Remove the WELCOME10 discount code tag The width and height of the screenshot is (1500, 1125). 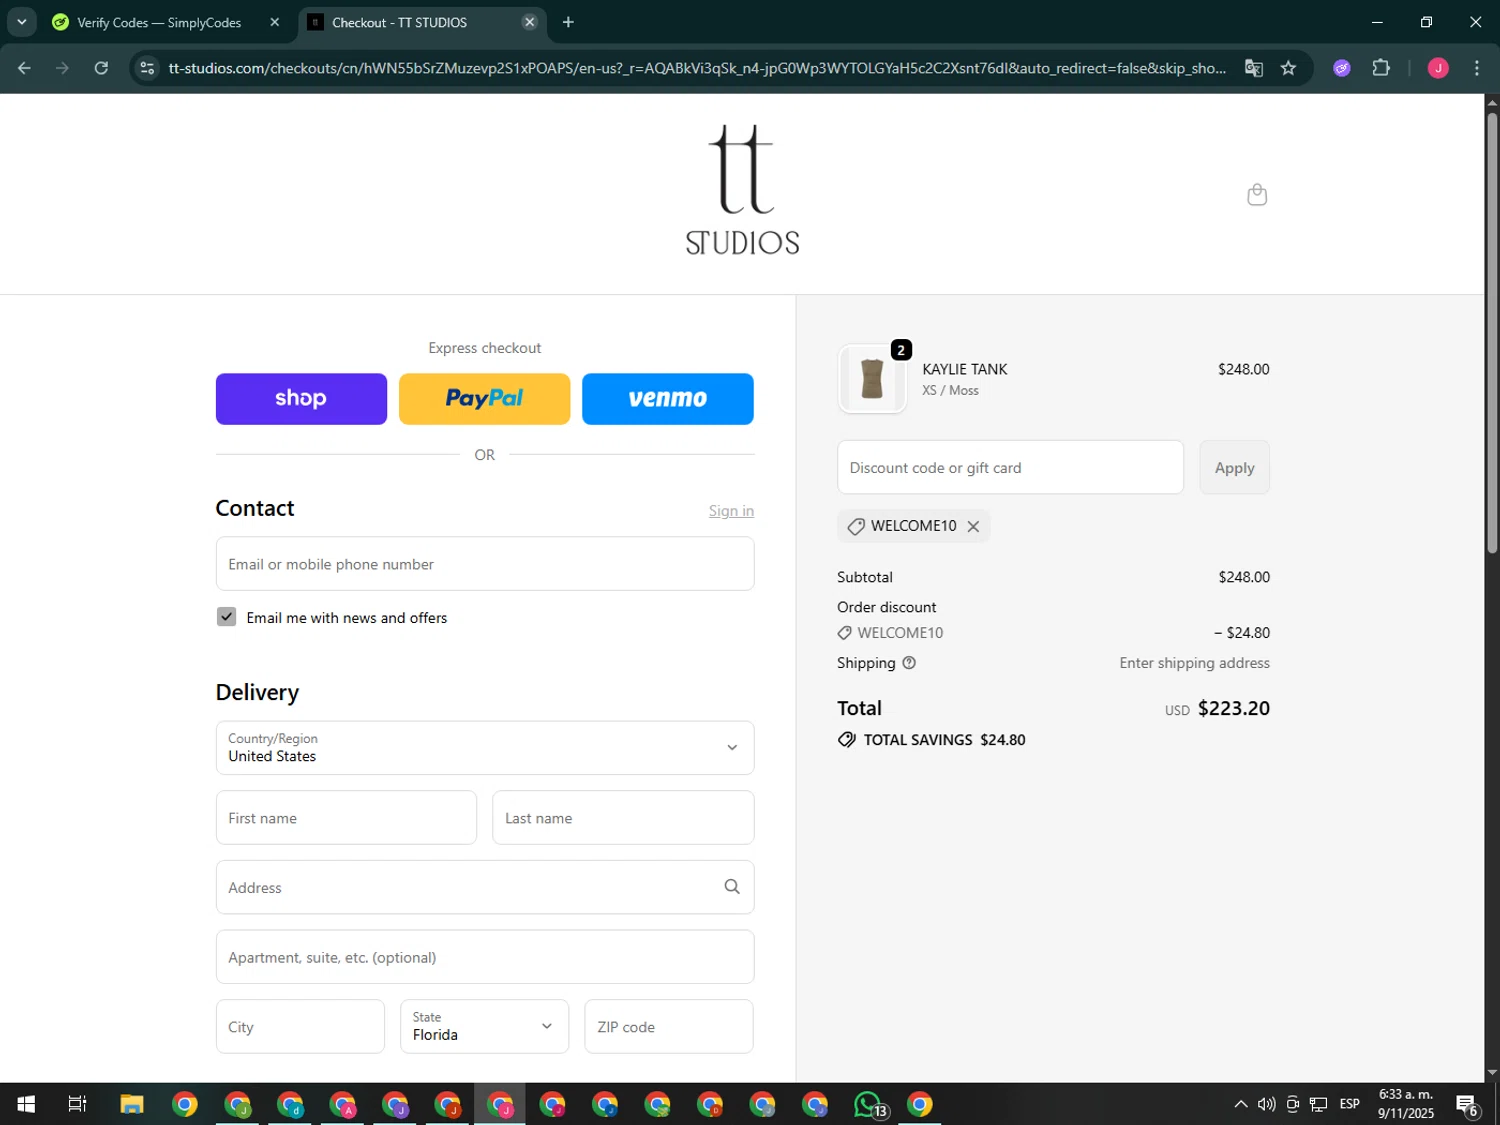click(x=973, y=526)
